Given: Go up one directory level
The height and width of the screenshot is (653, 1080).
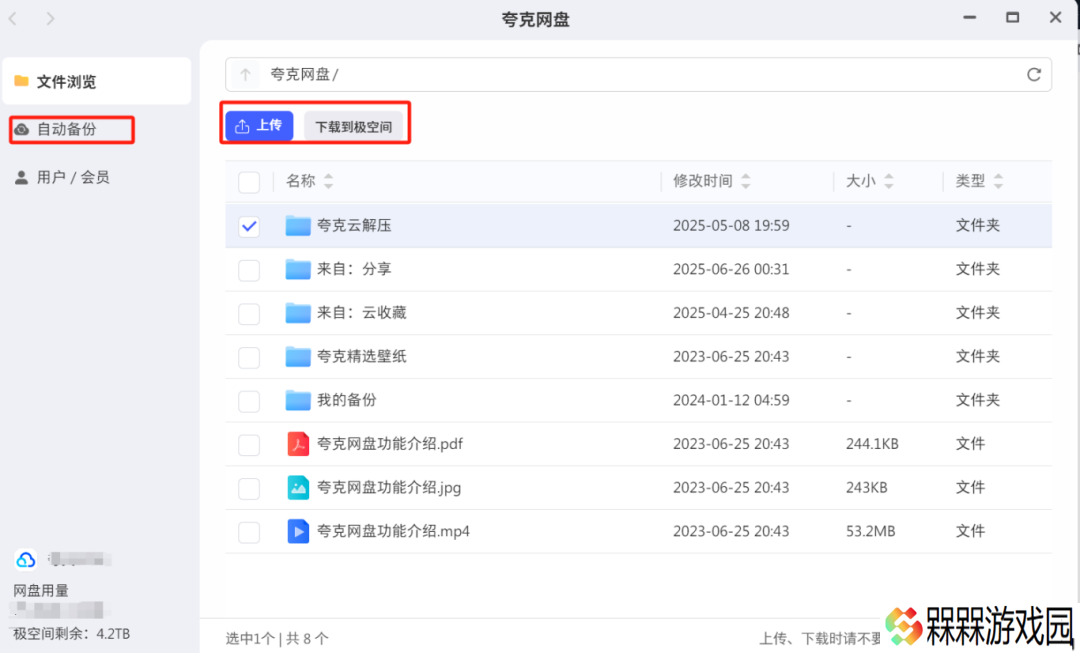Looking at the screenshot, I should coord(245,74).
